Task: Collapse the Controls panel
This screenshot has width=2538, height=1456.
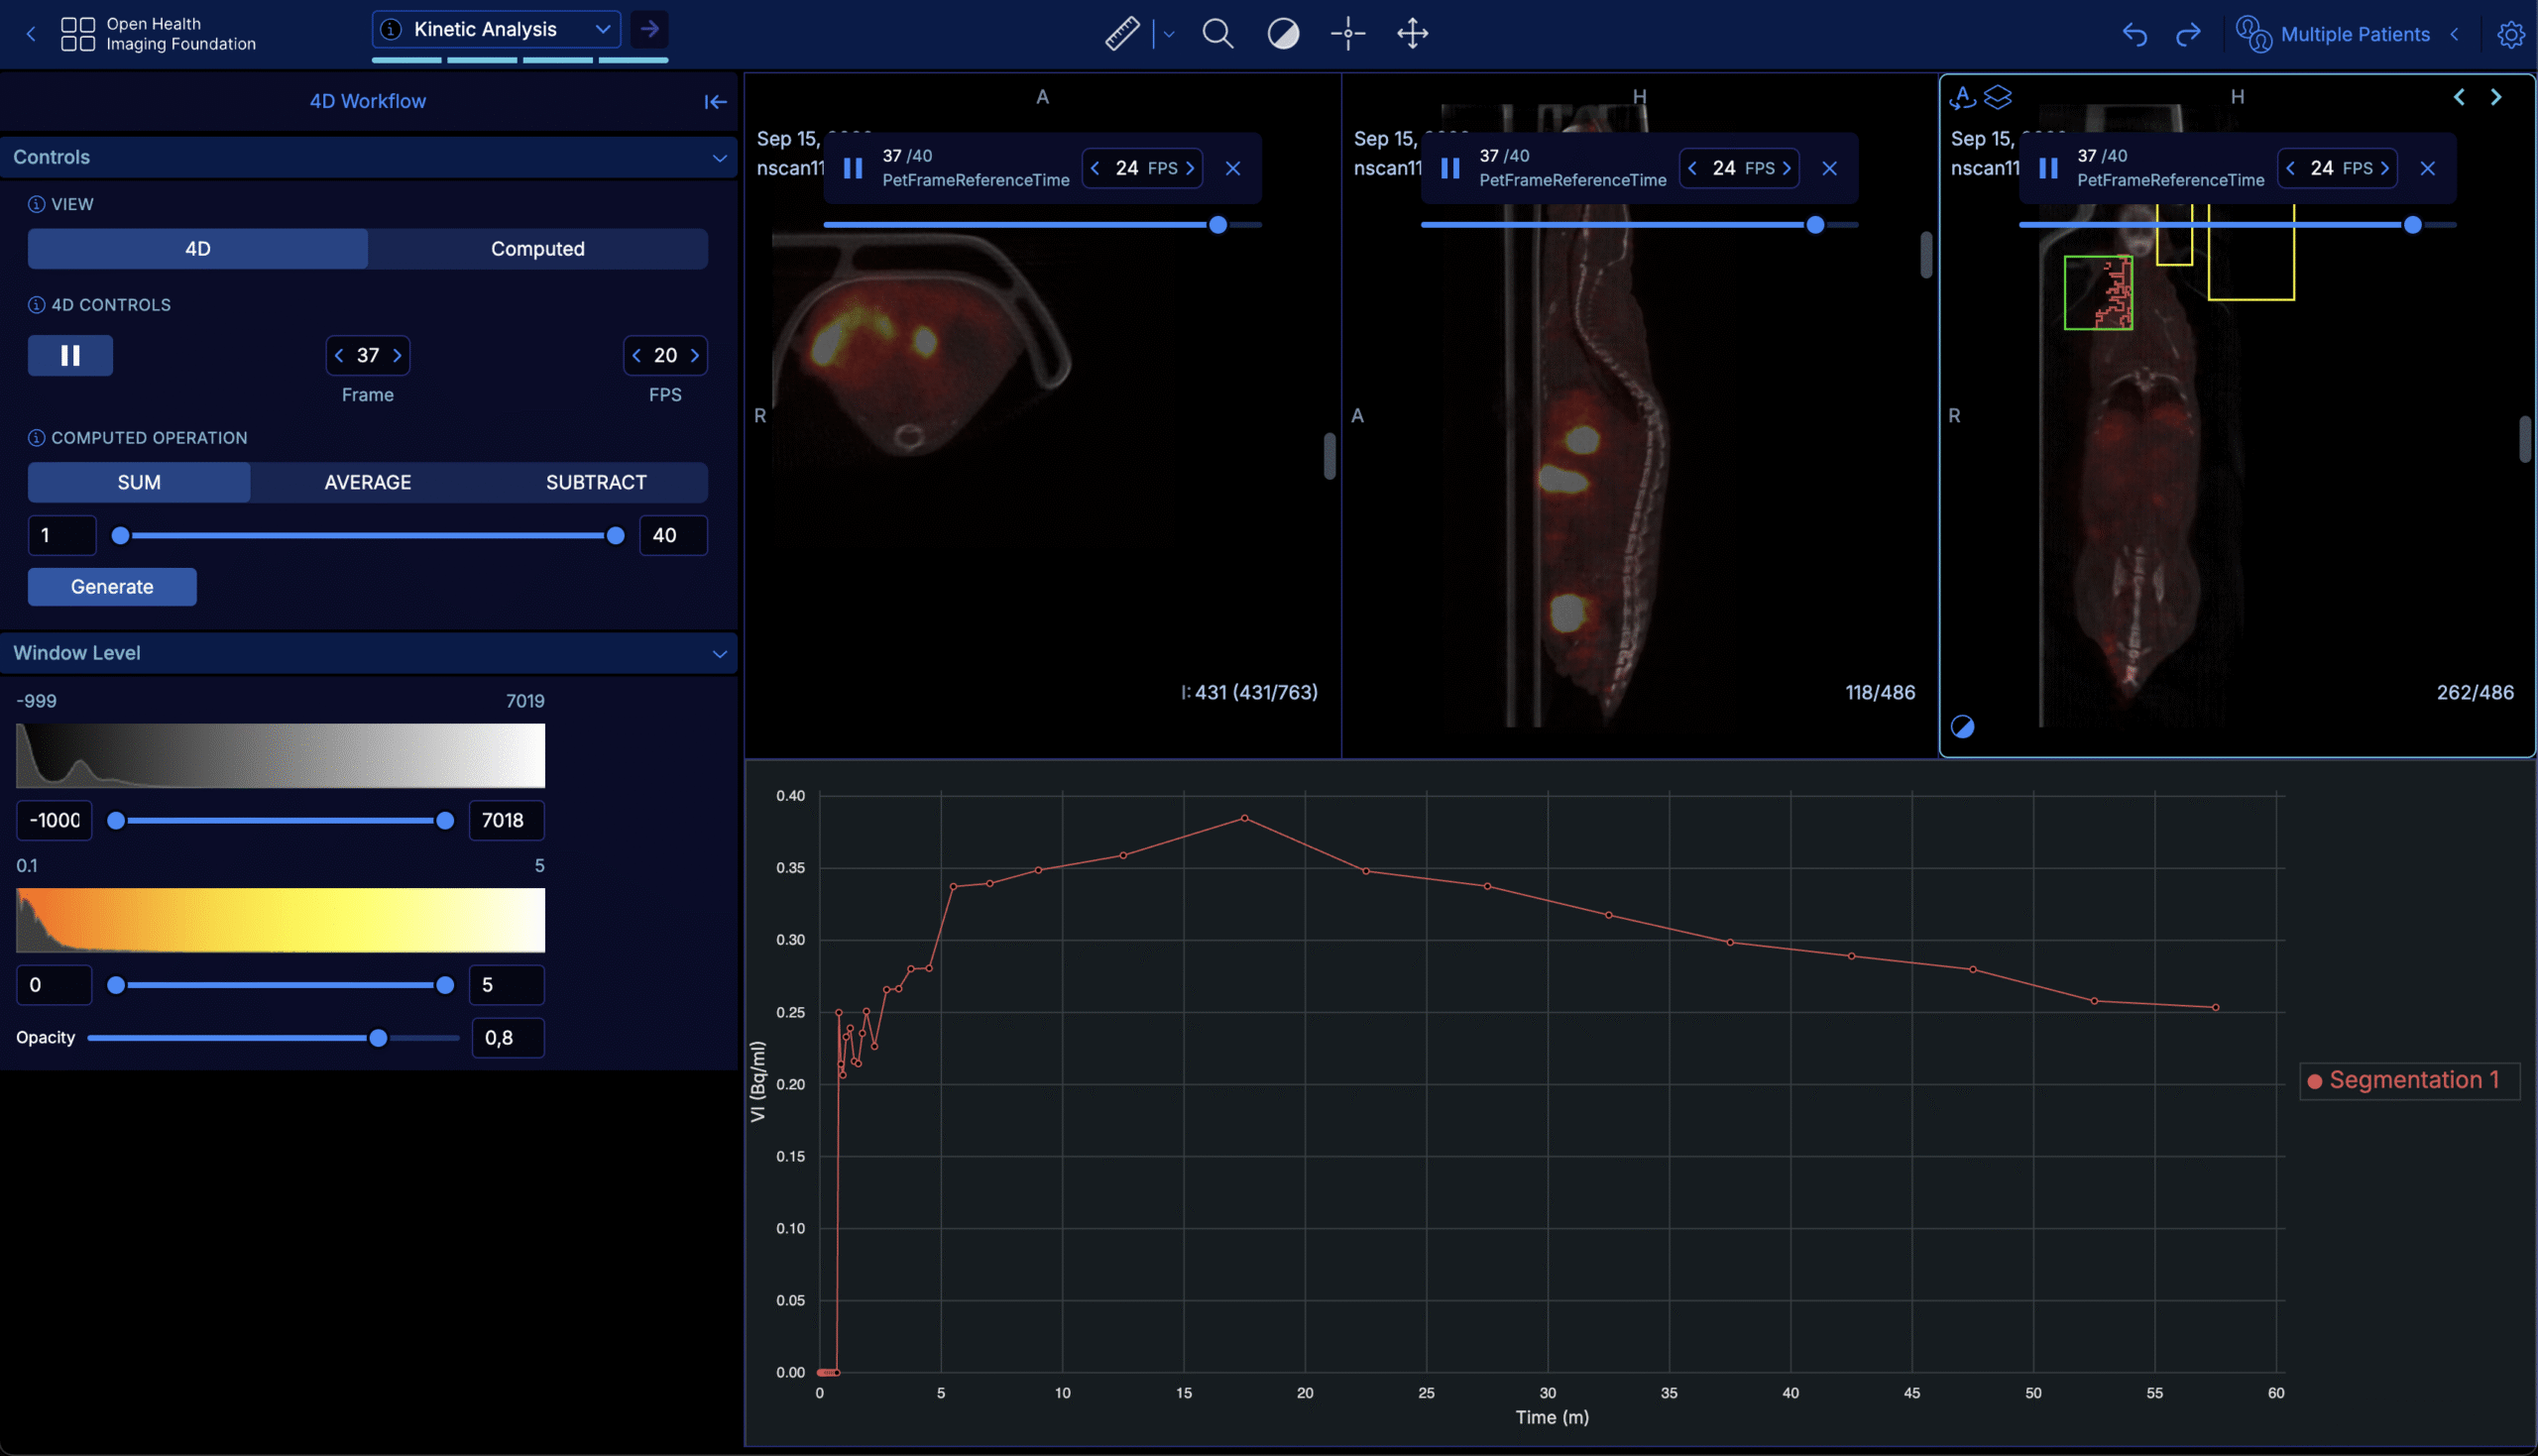Action: [719, 157]
